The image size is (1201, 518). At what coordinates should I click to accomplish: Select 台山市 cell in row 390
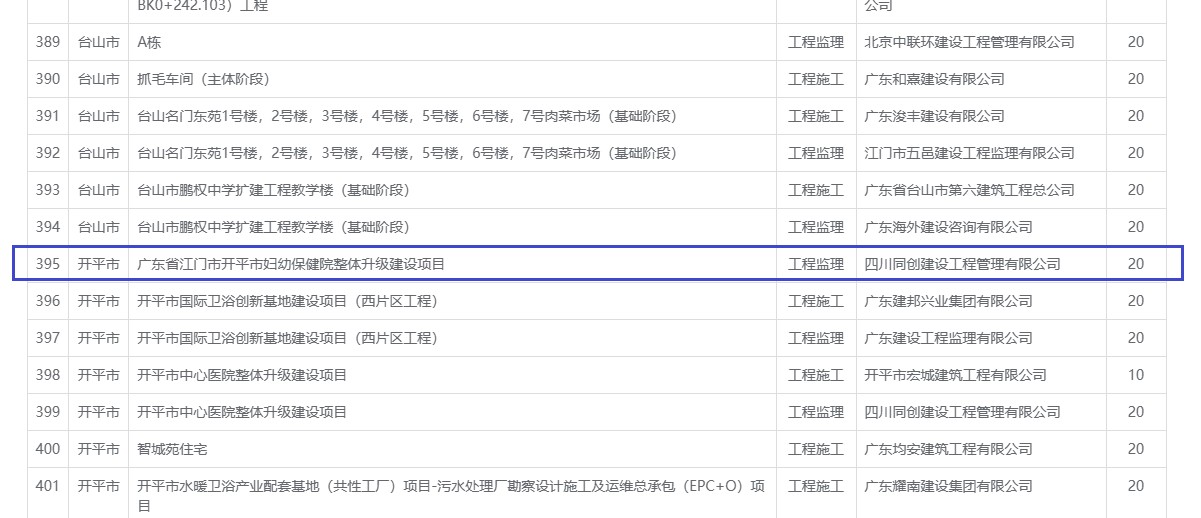(x=99, y=79)
